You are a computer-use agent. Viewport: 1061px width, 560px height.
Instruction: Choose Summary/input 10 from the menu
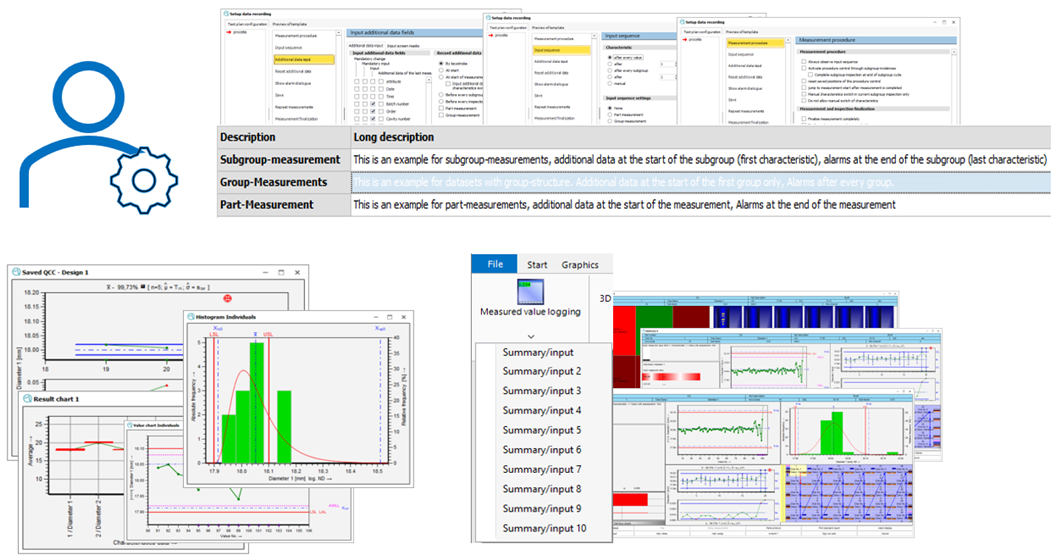(544, 528)
